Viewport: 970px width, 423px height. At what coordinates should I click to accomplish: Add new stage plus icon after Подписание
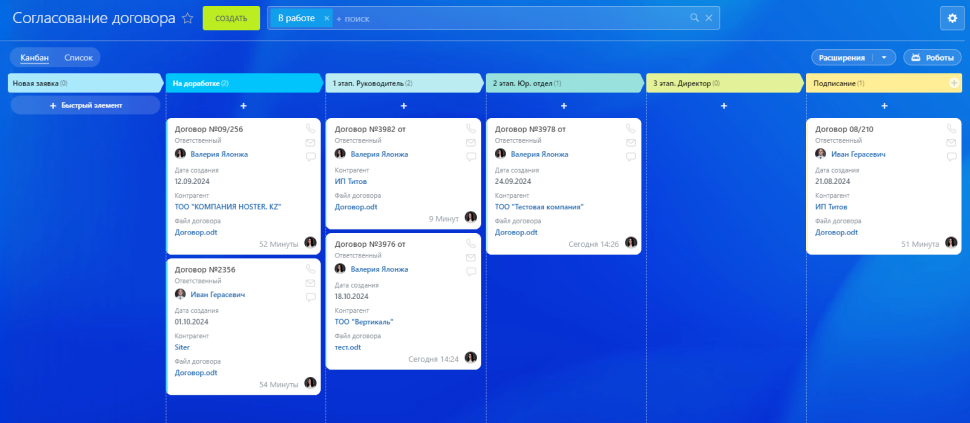click(954, 83)
